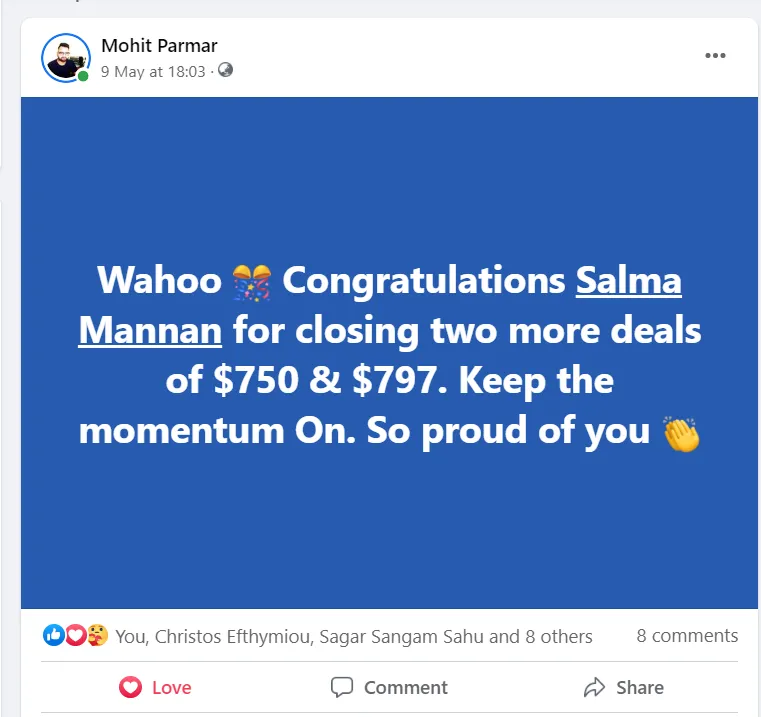Click the heart icon on Love button
This screenshot has width=761, height=717.
[130, 687]
